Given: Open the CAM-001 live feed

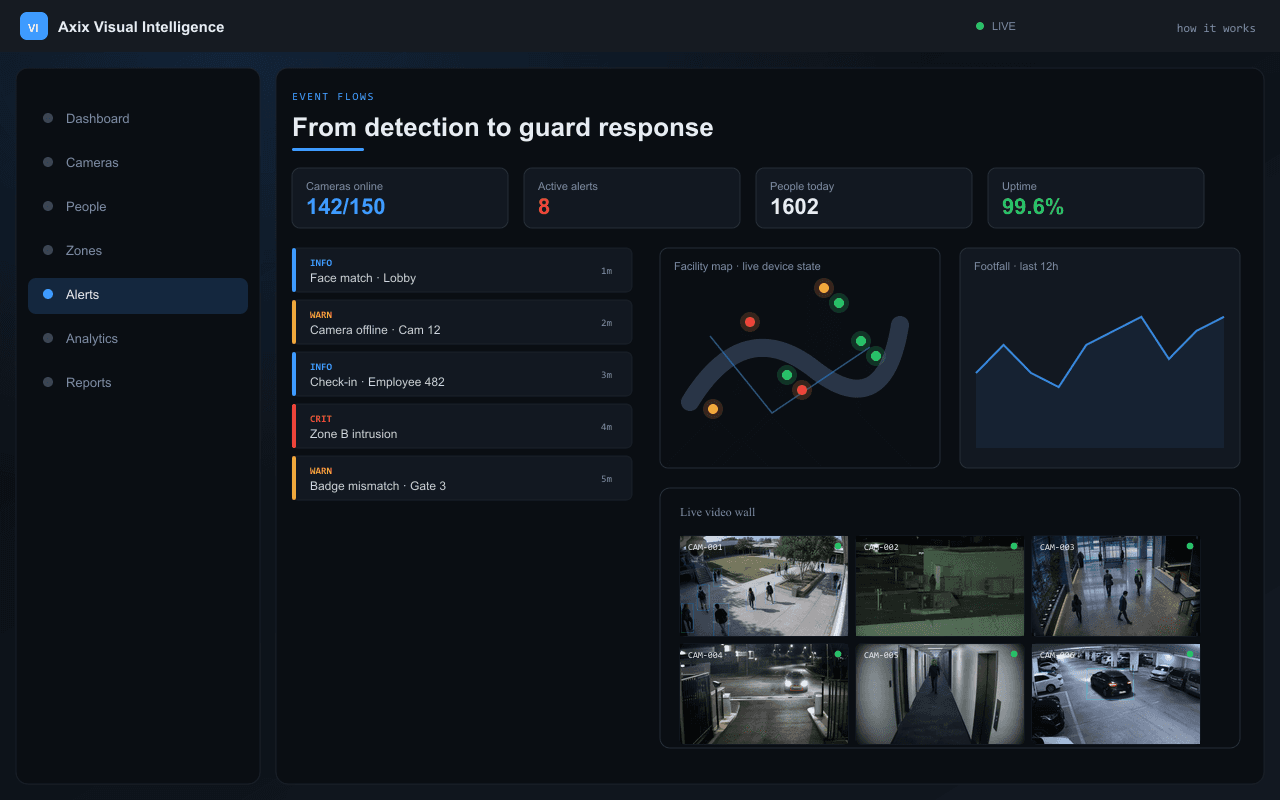Looking at the screenshot, I should tap(764, 586).
